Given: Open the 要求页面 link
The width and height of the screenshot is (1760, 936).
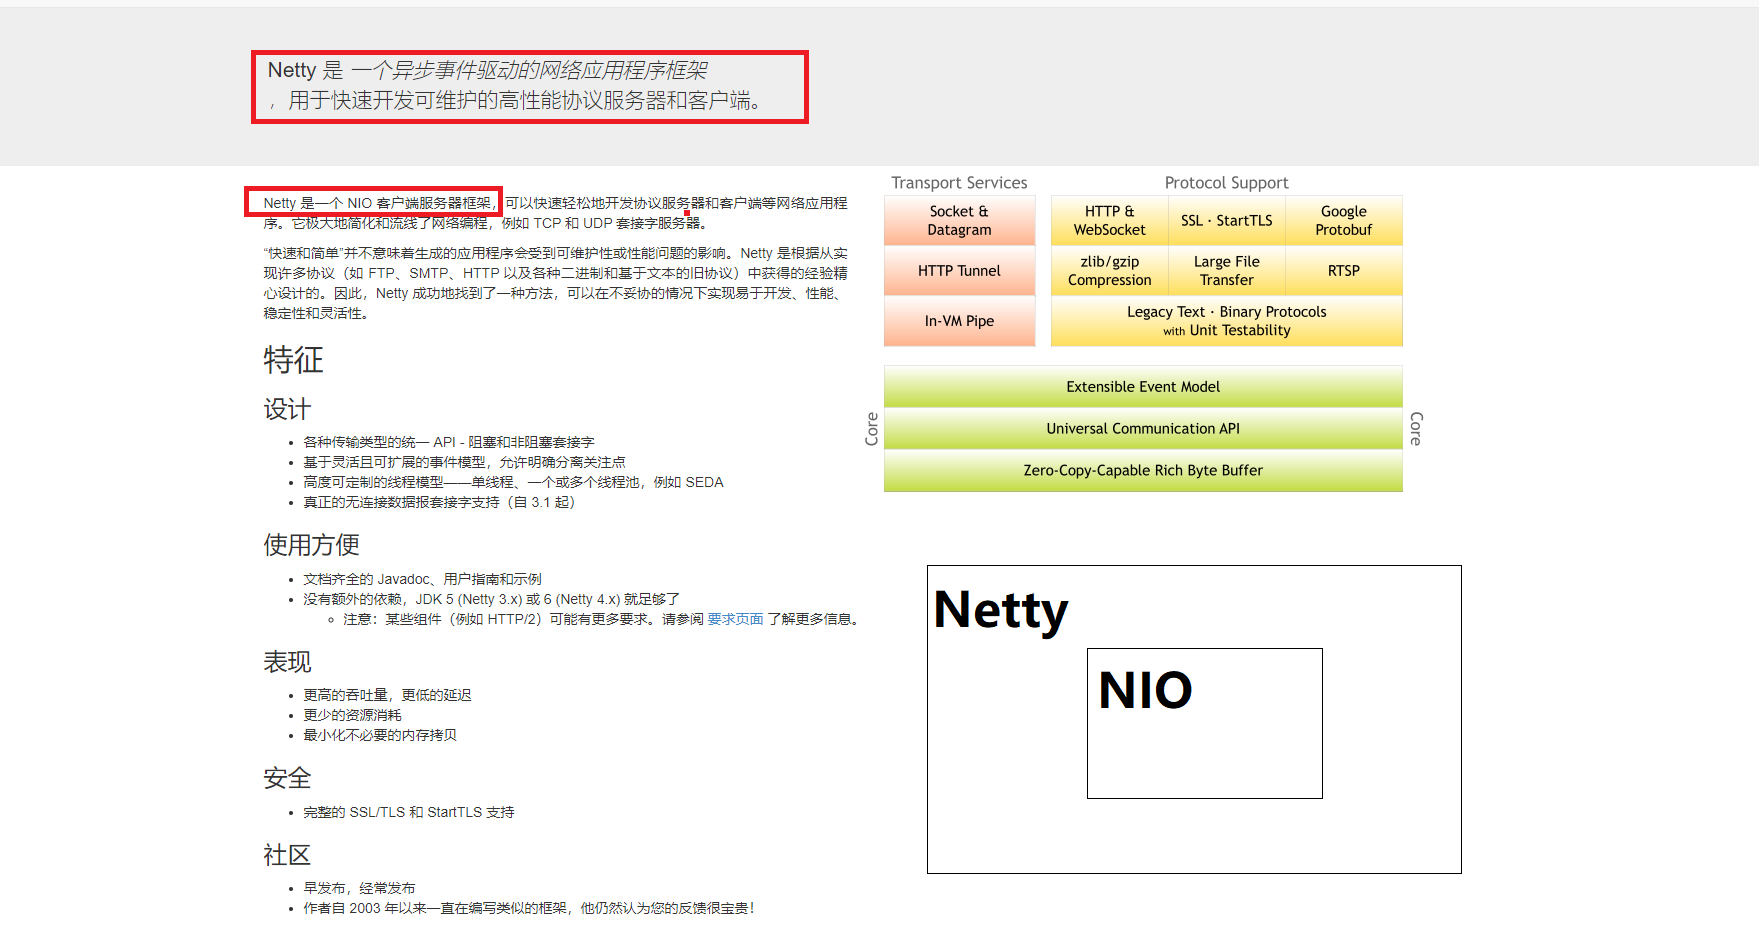Looking at the screenshot, I should pos(735,619).
